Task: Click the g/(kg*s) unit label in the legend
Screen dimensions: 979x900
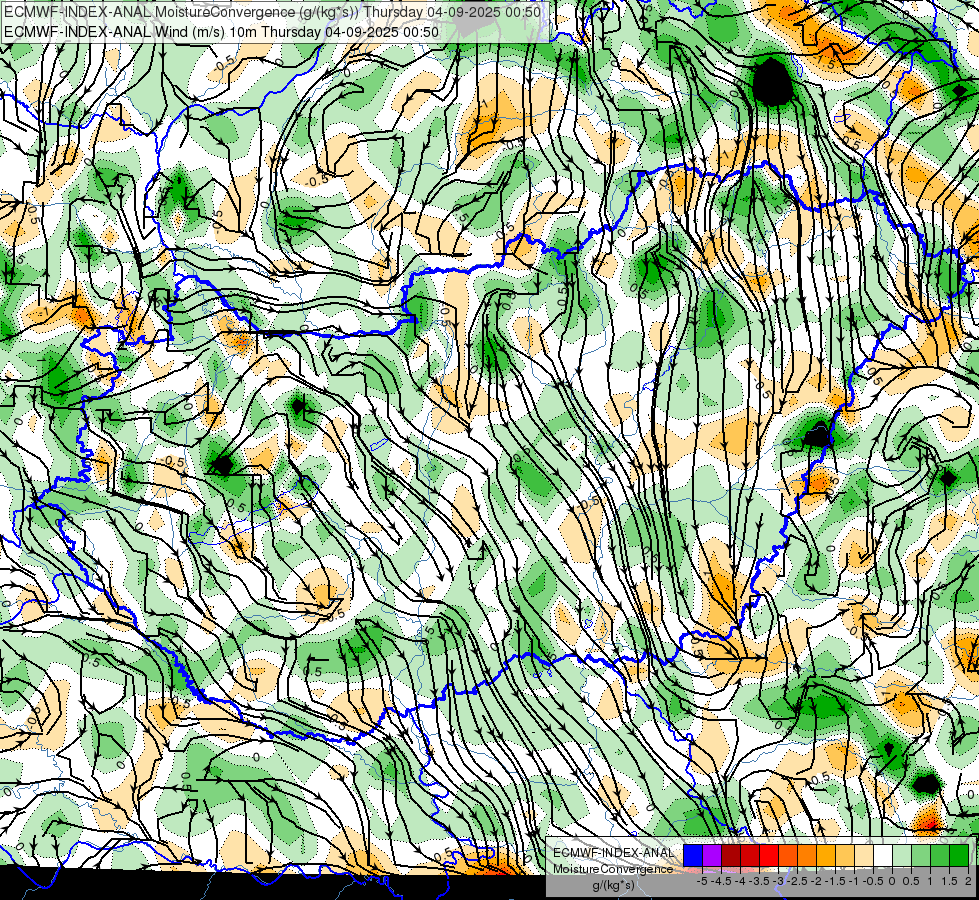Action: tap(613, 885)
